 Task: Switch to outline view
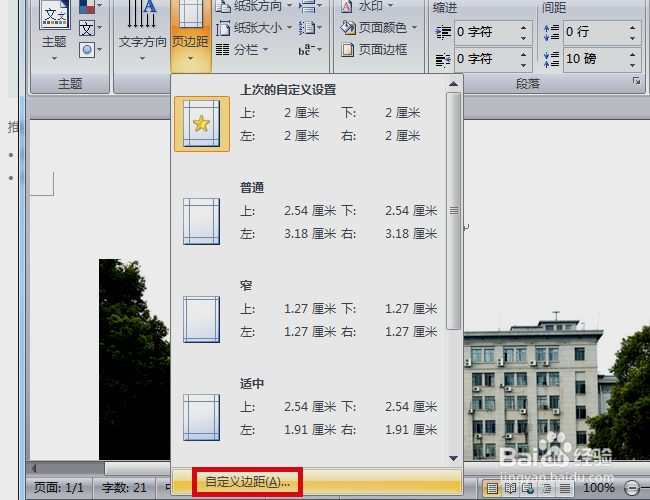[546, 488]
